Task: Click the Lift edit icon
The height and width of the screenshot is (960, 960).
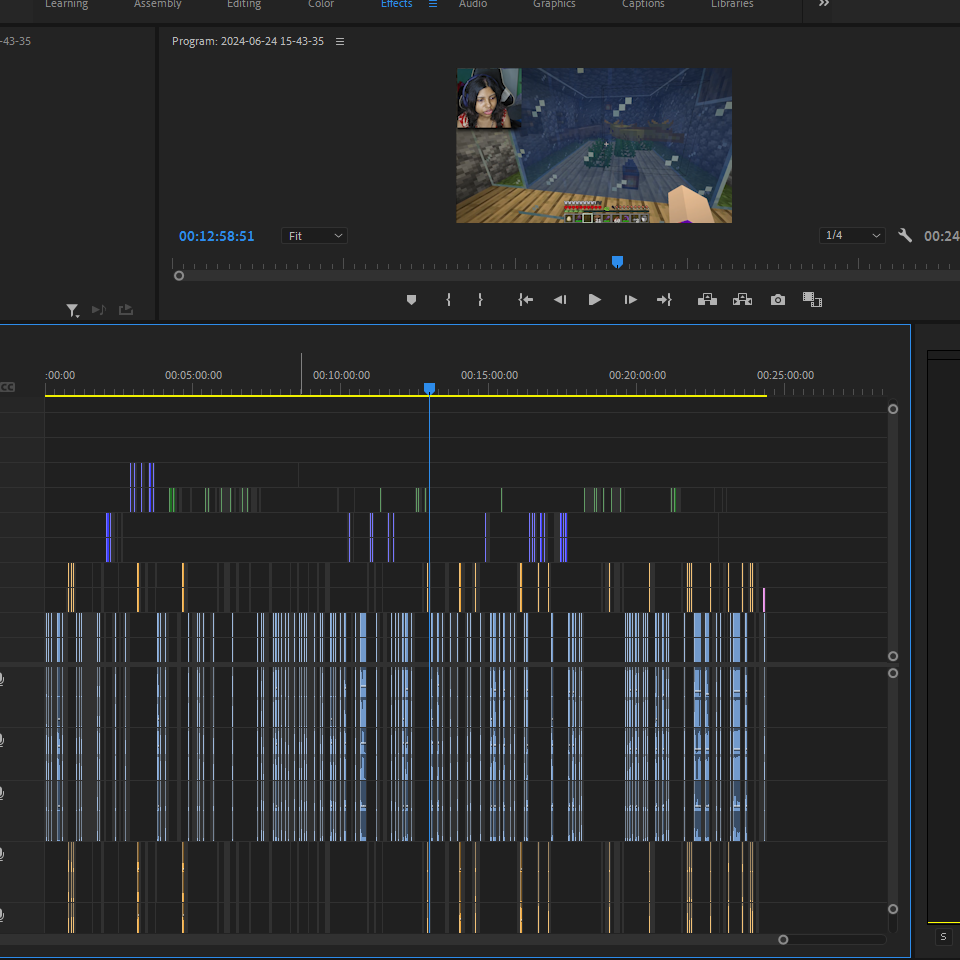Action: click(x=707, y=299)
